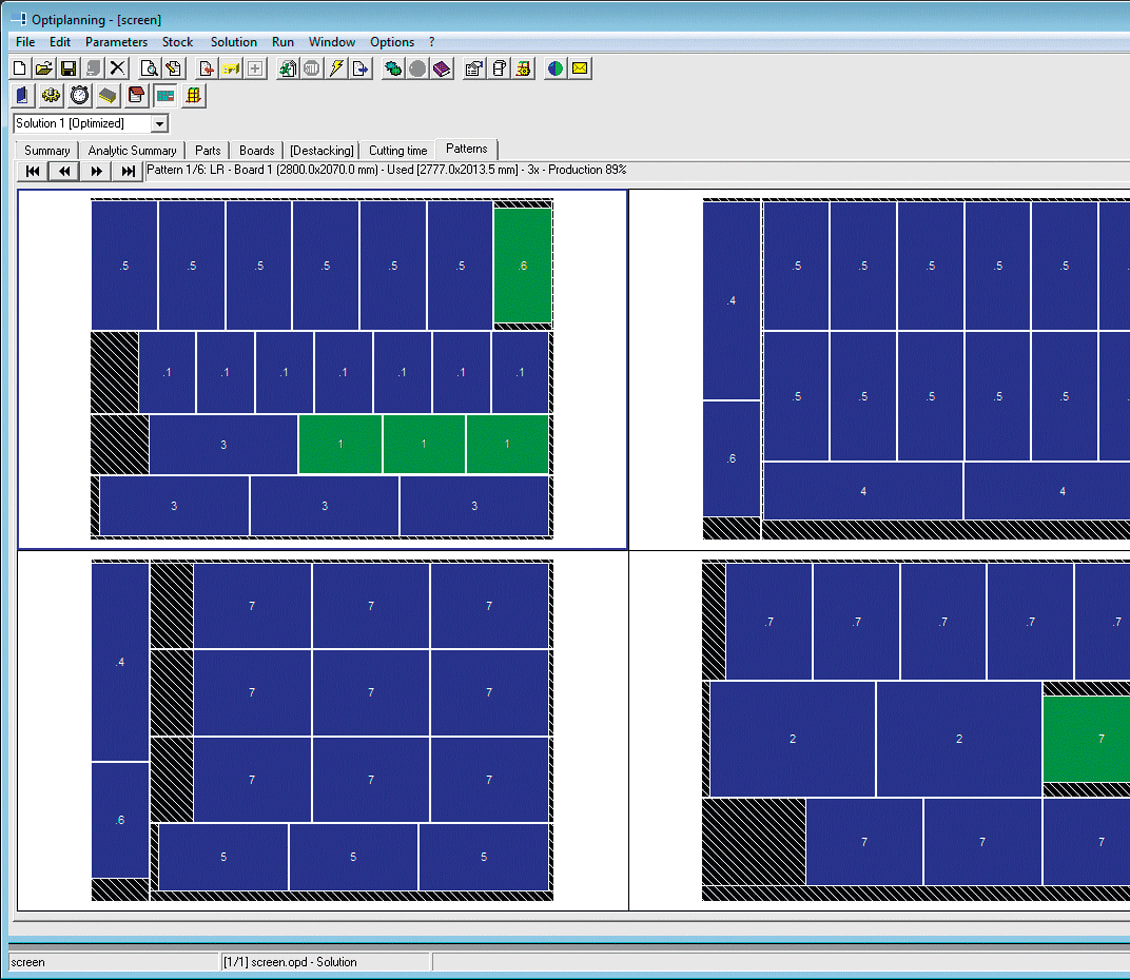
Task: Switch to the Summary tab
Action: click(47, 150)
